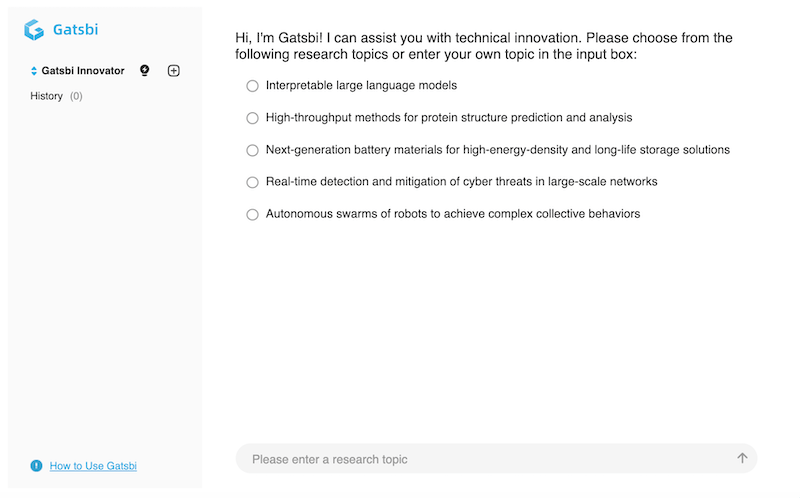This screenshot has width=800, height=498.
Task: Open the Gatsbi Innovator mode selector label
Action: 83,71
